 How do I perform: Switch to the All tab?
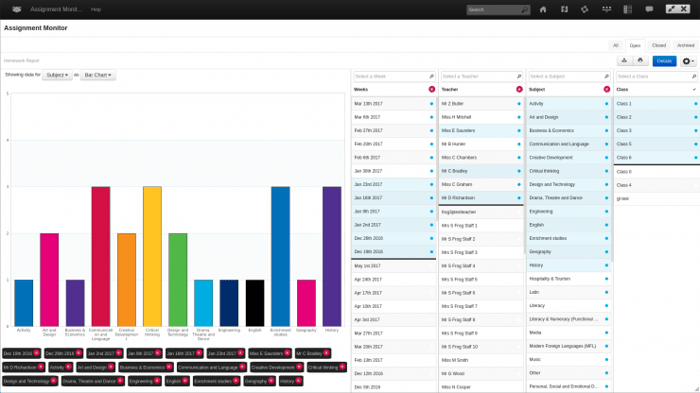[616, 46]
